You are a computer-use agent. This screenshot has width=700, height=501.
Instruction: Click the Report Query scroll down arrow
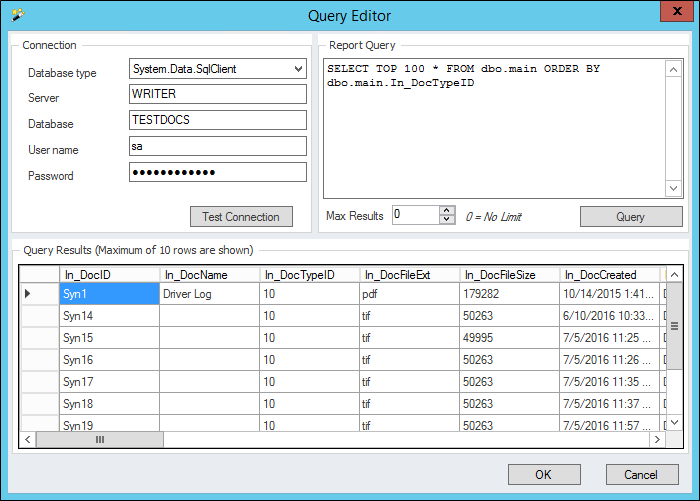[674, 188]
